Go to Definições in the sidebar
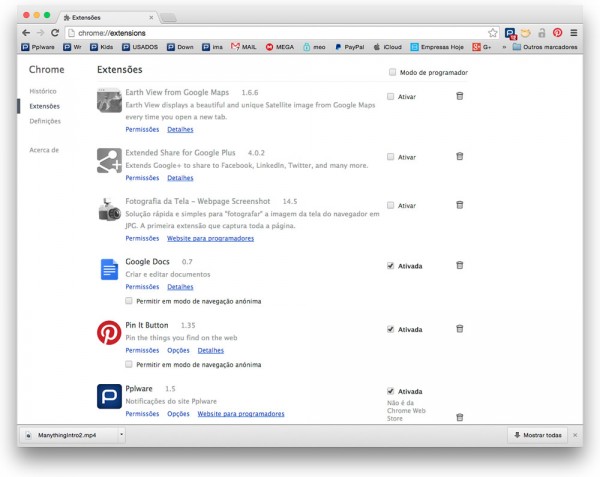 (x=45, y=121)
